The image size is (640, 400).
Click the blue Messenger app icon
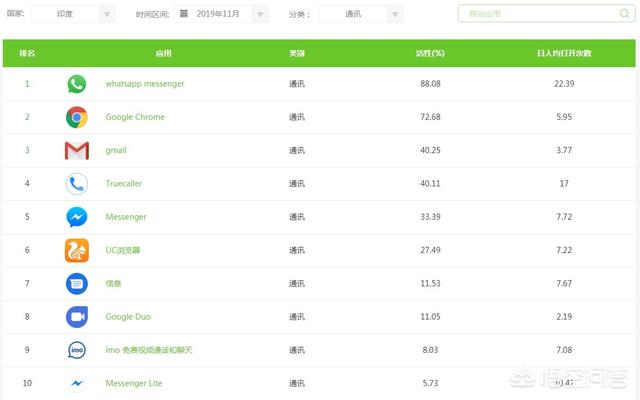pyautogui.click(x=77, y=217)
